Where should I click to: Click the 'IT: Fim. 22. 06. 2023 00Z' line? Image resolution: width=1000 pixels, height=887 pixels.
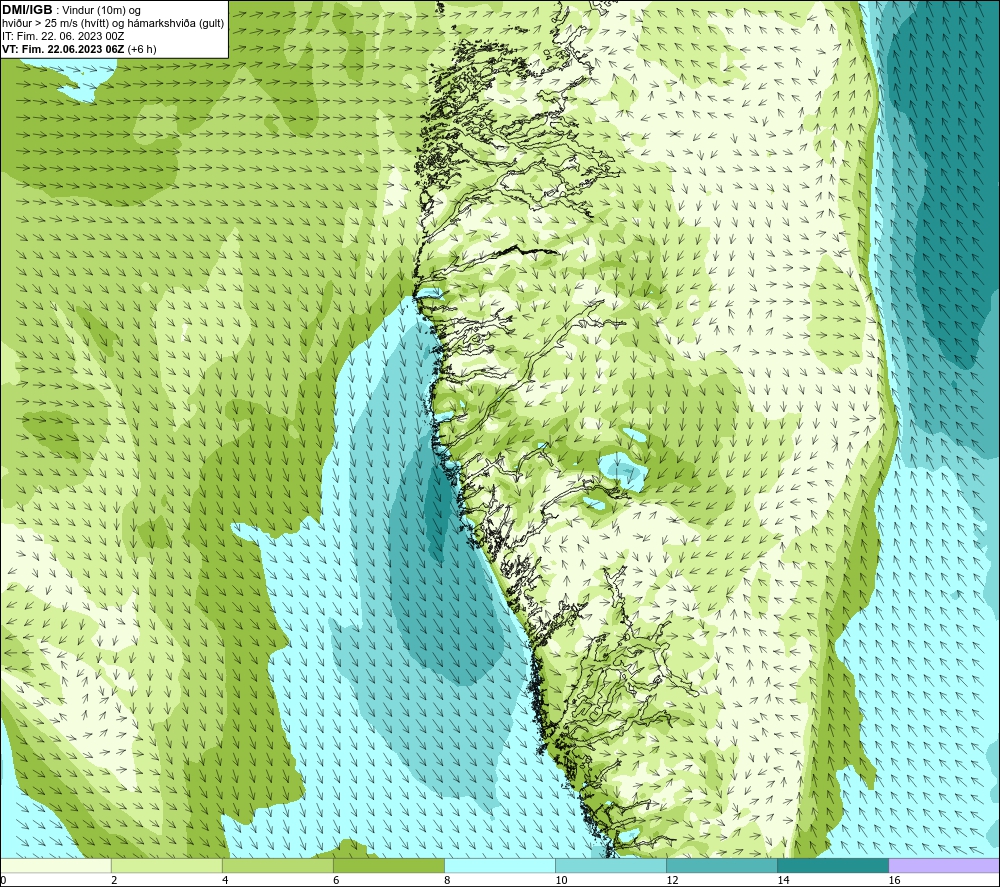[63, 36]
